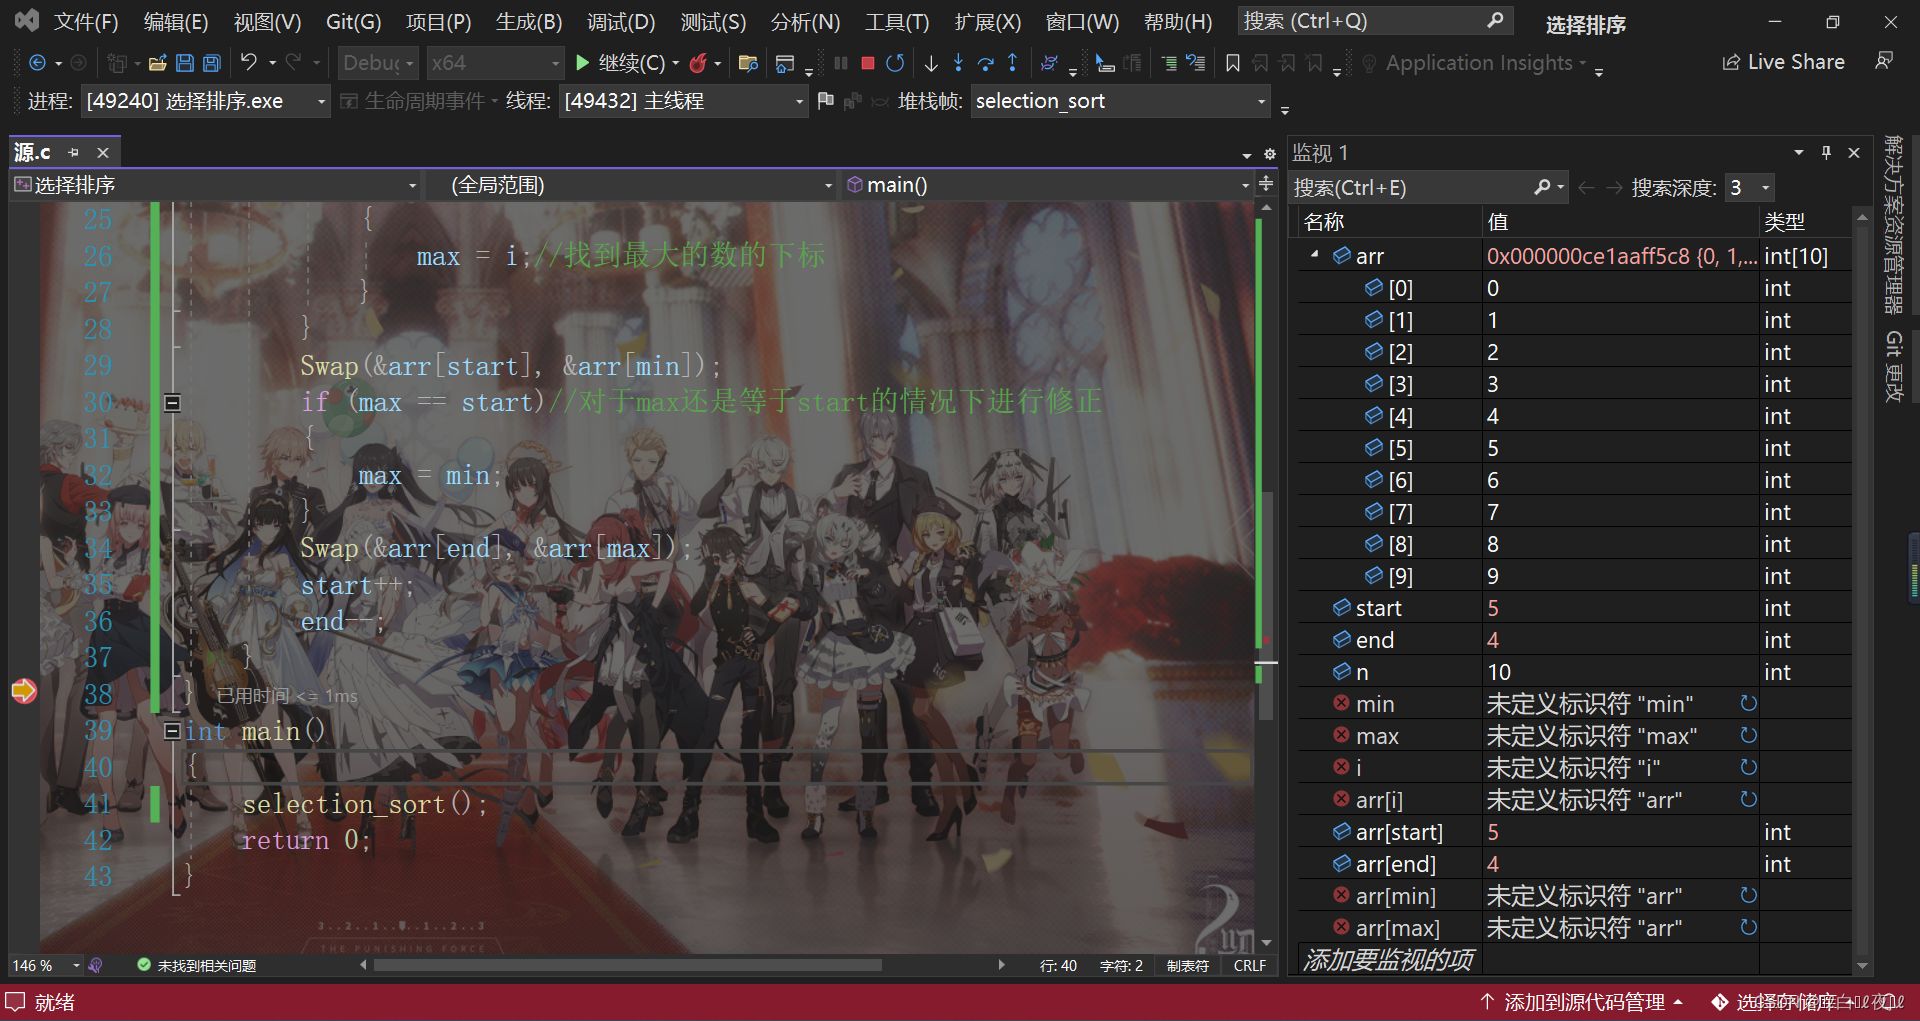Click 添加要监视的项 to add watch

[1388, 960]
